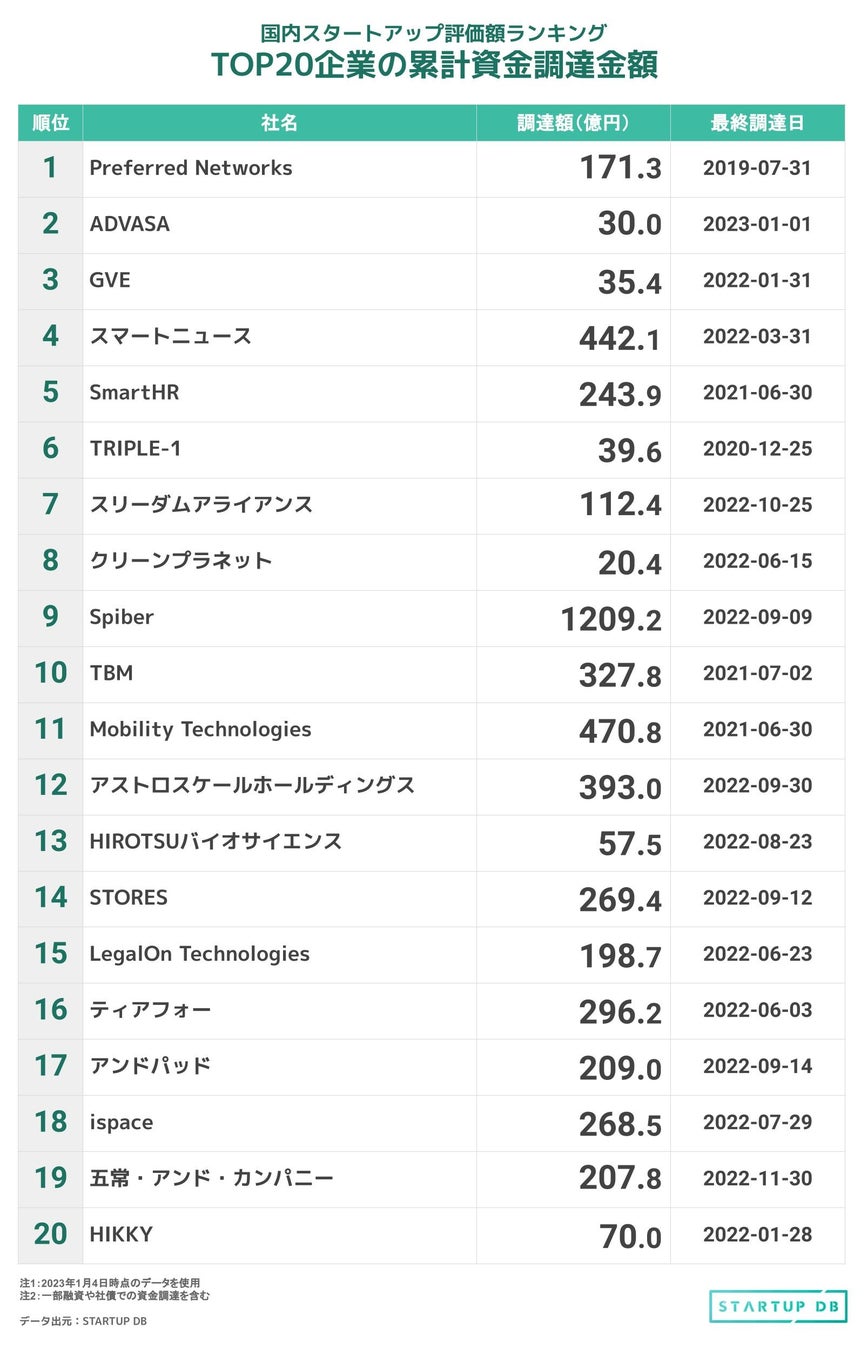
Task: Click the データ出元:STARTUP DB source text
Action: [x=84, y=1321]
